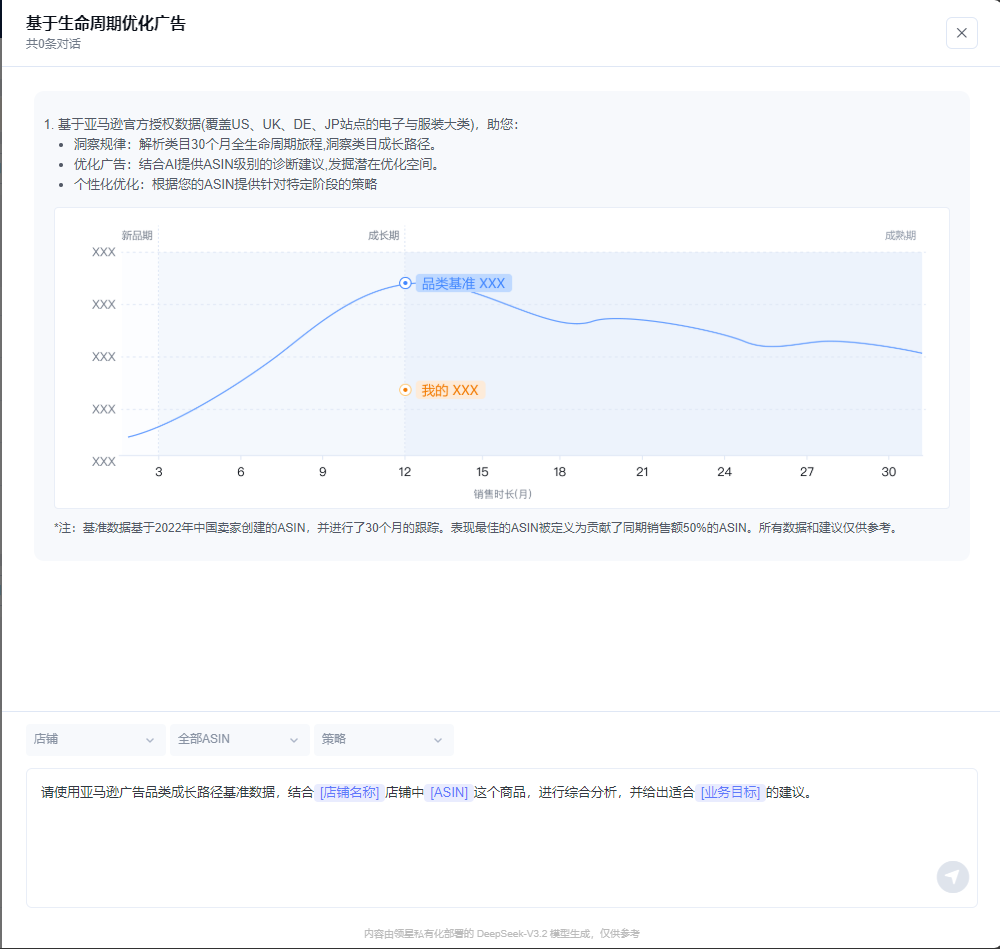
Task: Click the chevron arrow in 策略 dropdown
Action: tap(438, 740)
